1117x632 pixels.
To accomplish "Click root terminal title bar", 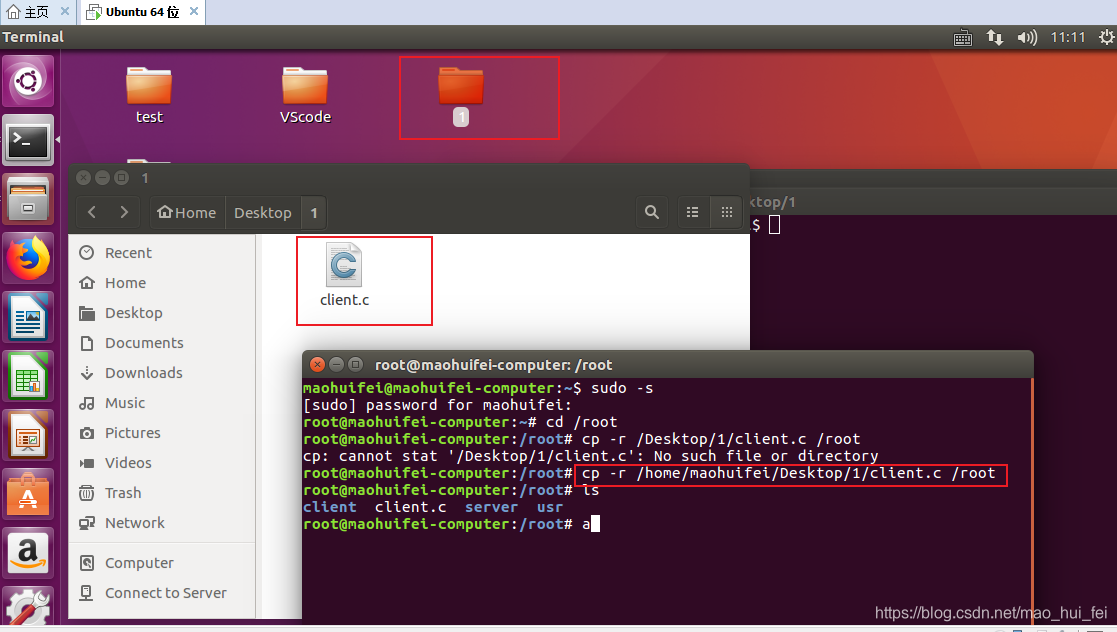I will (667, 365).
